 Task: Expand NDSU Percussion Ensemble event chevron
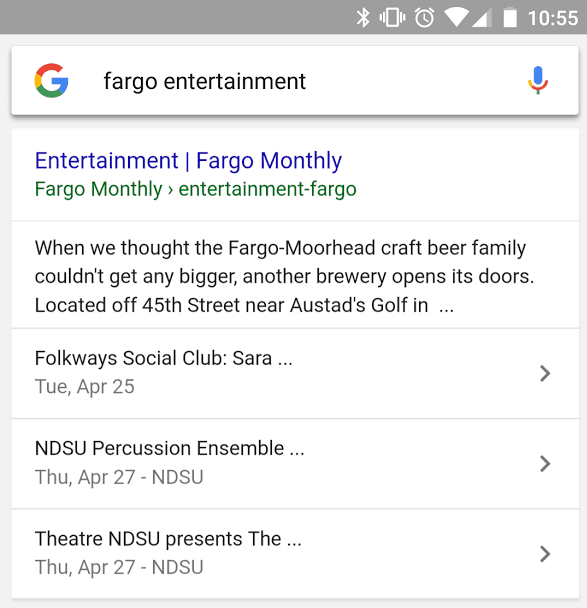545,464
